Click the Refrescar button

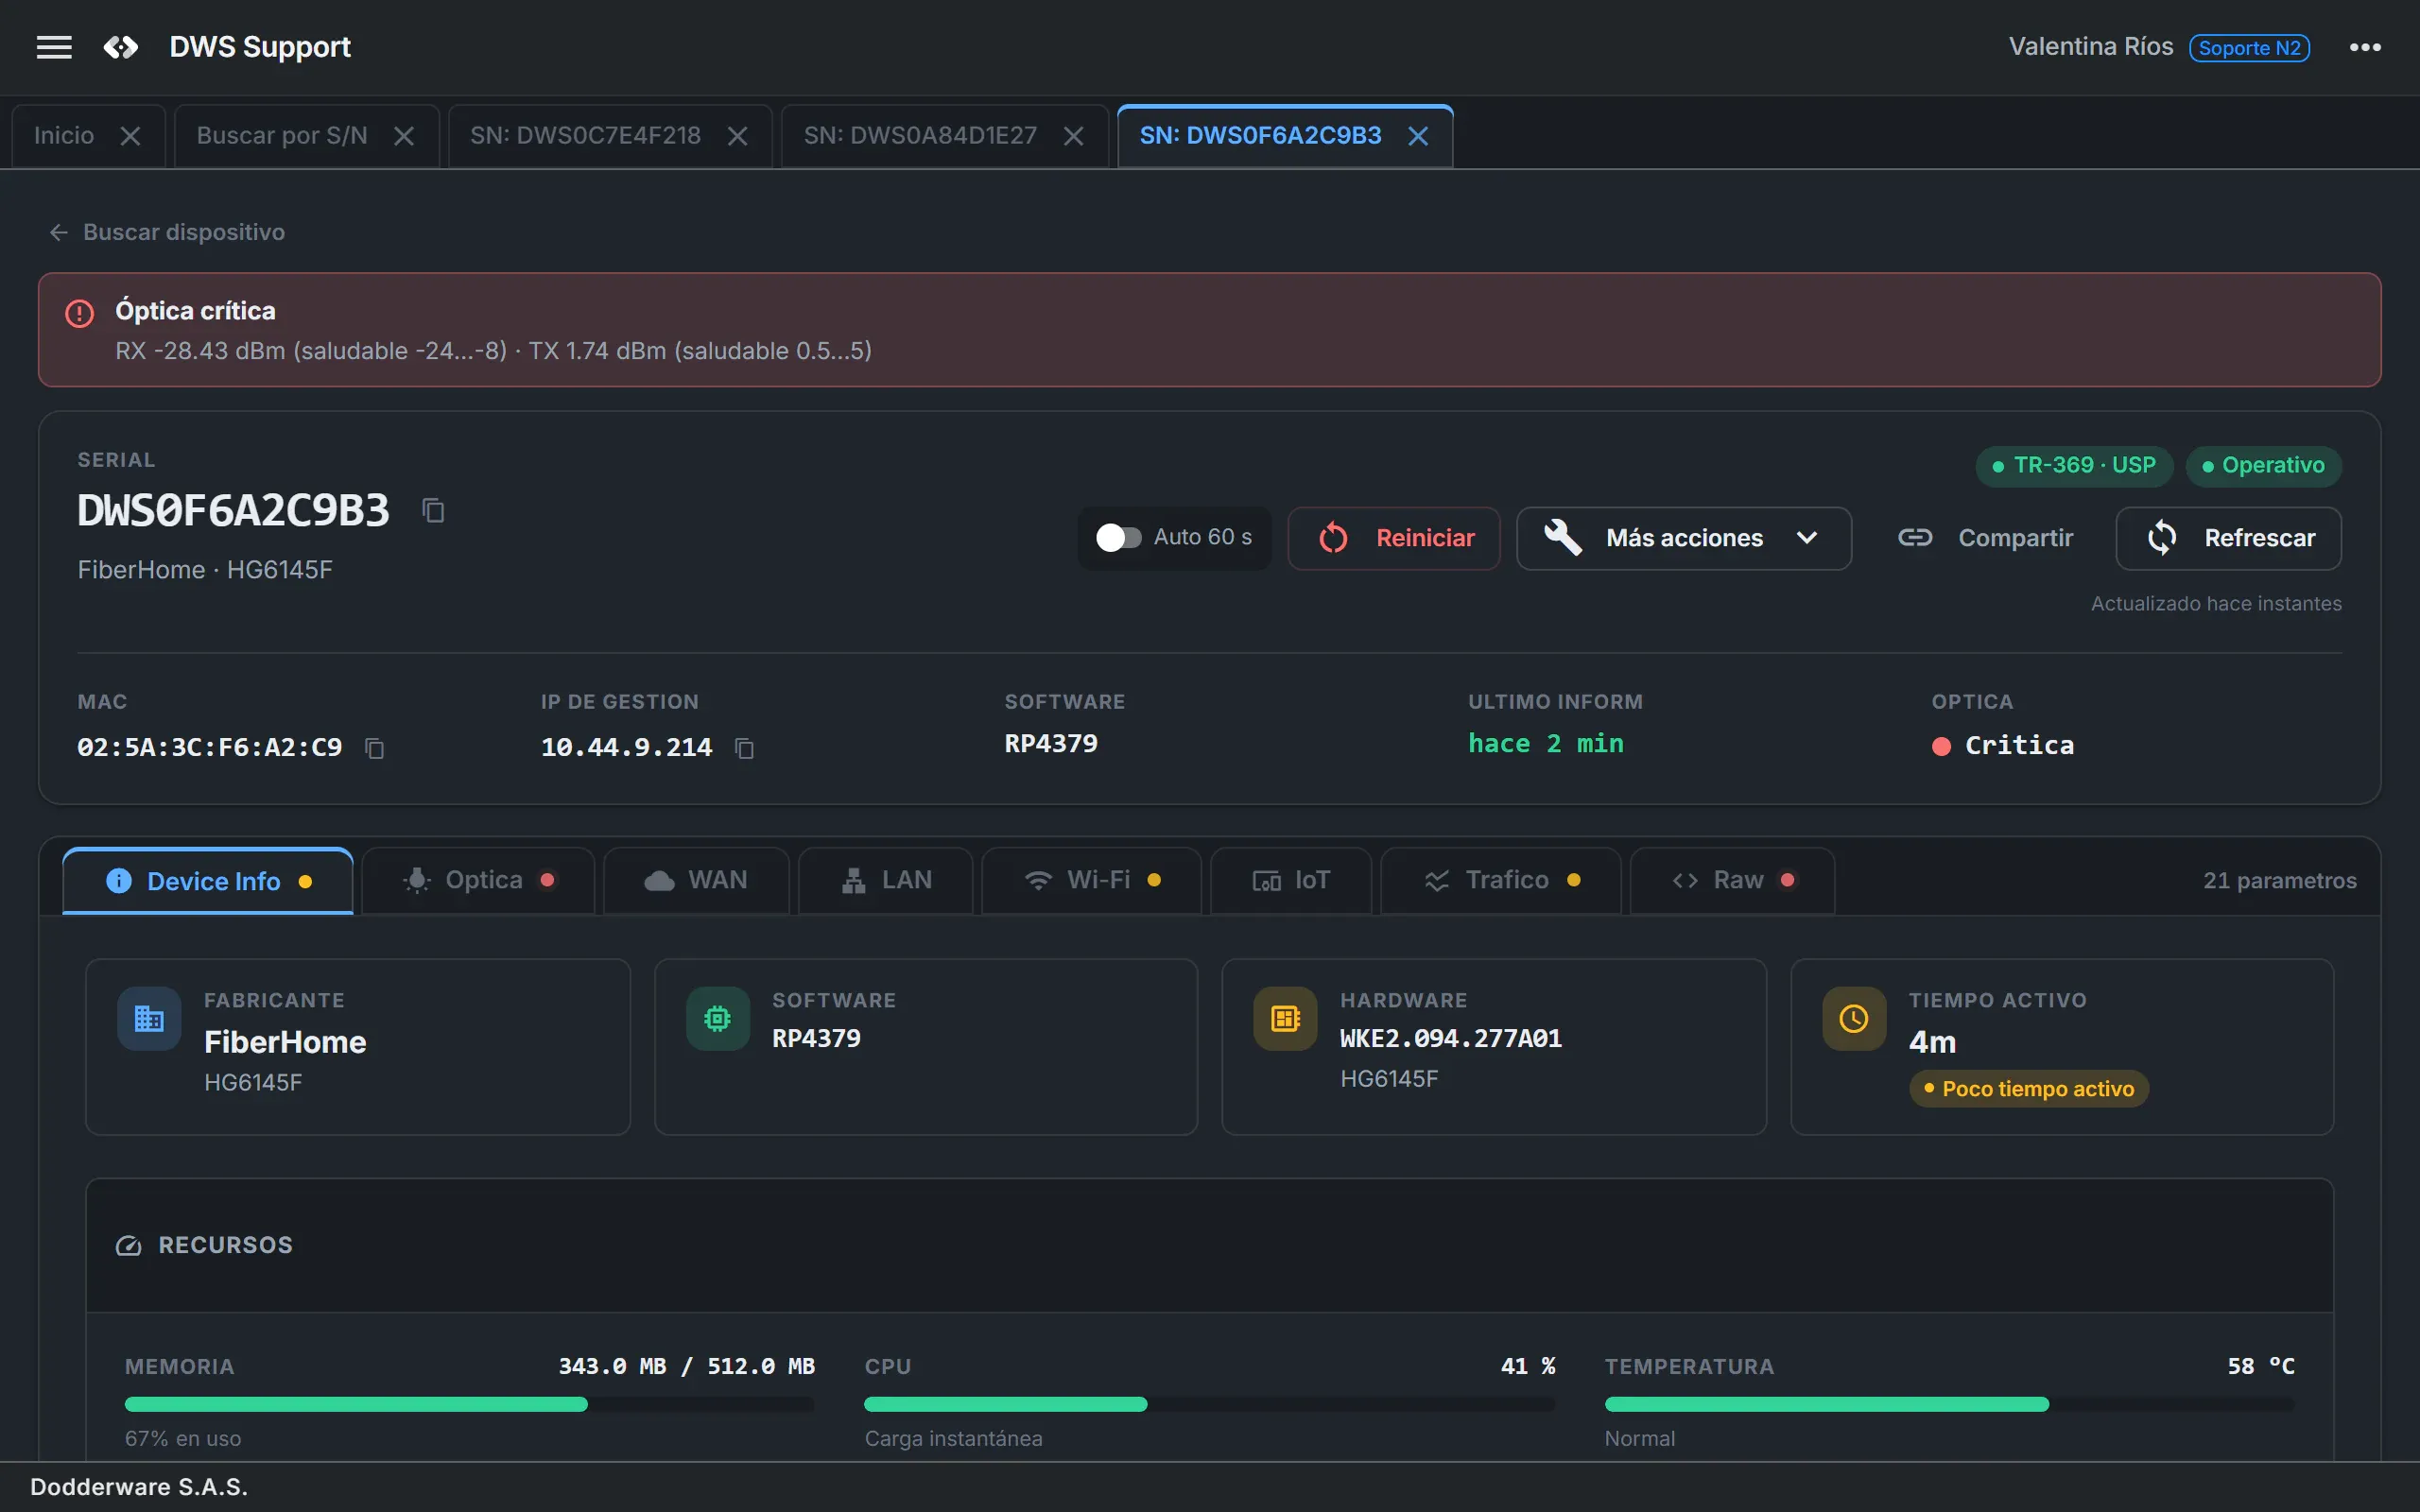[2228, 538]
